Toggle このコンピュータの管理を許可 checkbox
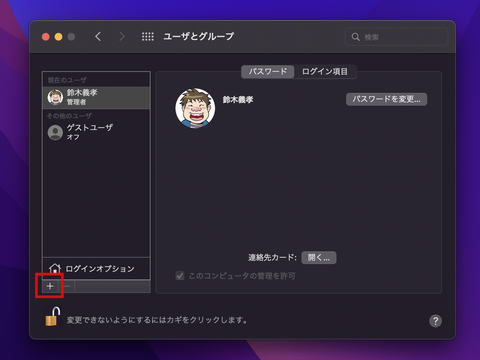This screenshot has height=360, width=480. 180,276
